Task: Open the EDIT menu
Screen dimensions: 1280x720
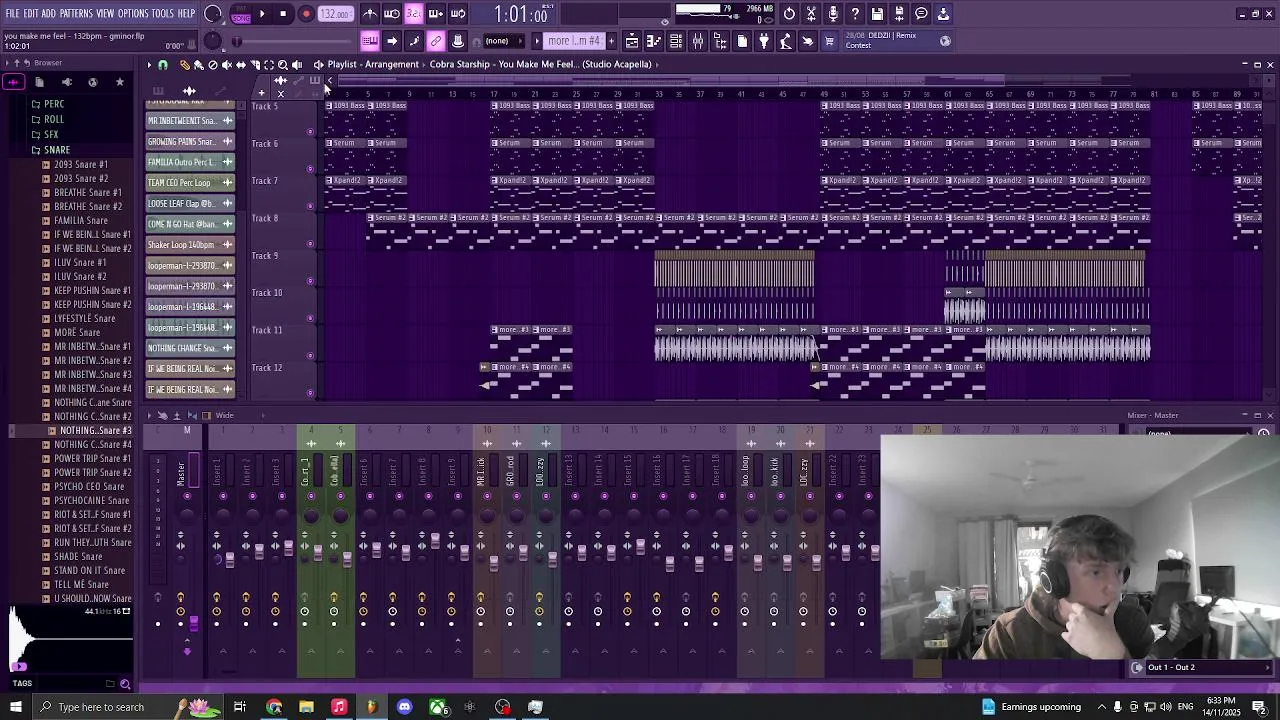Action: coord(31,14)
